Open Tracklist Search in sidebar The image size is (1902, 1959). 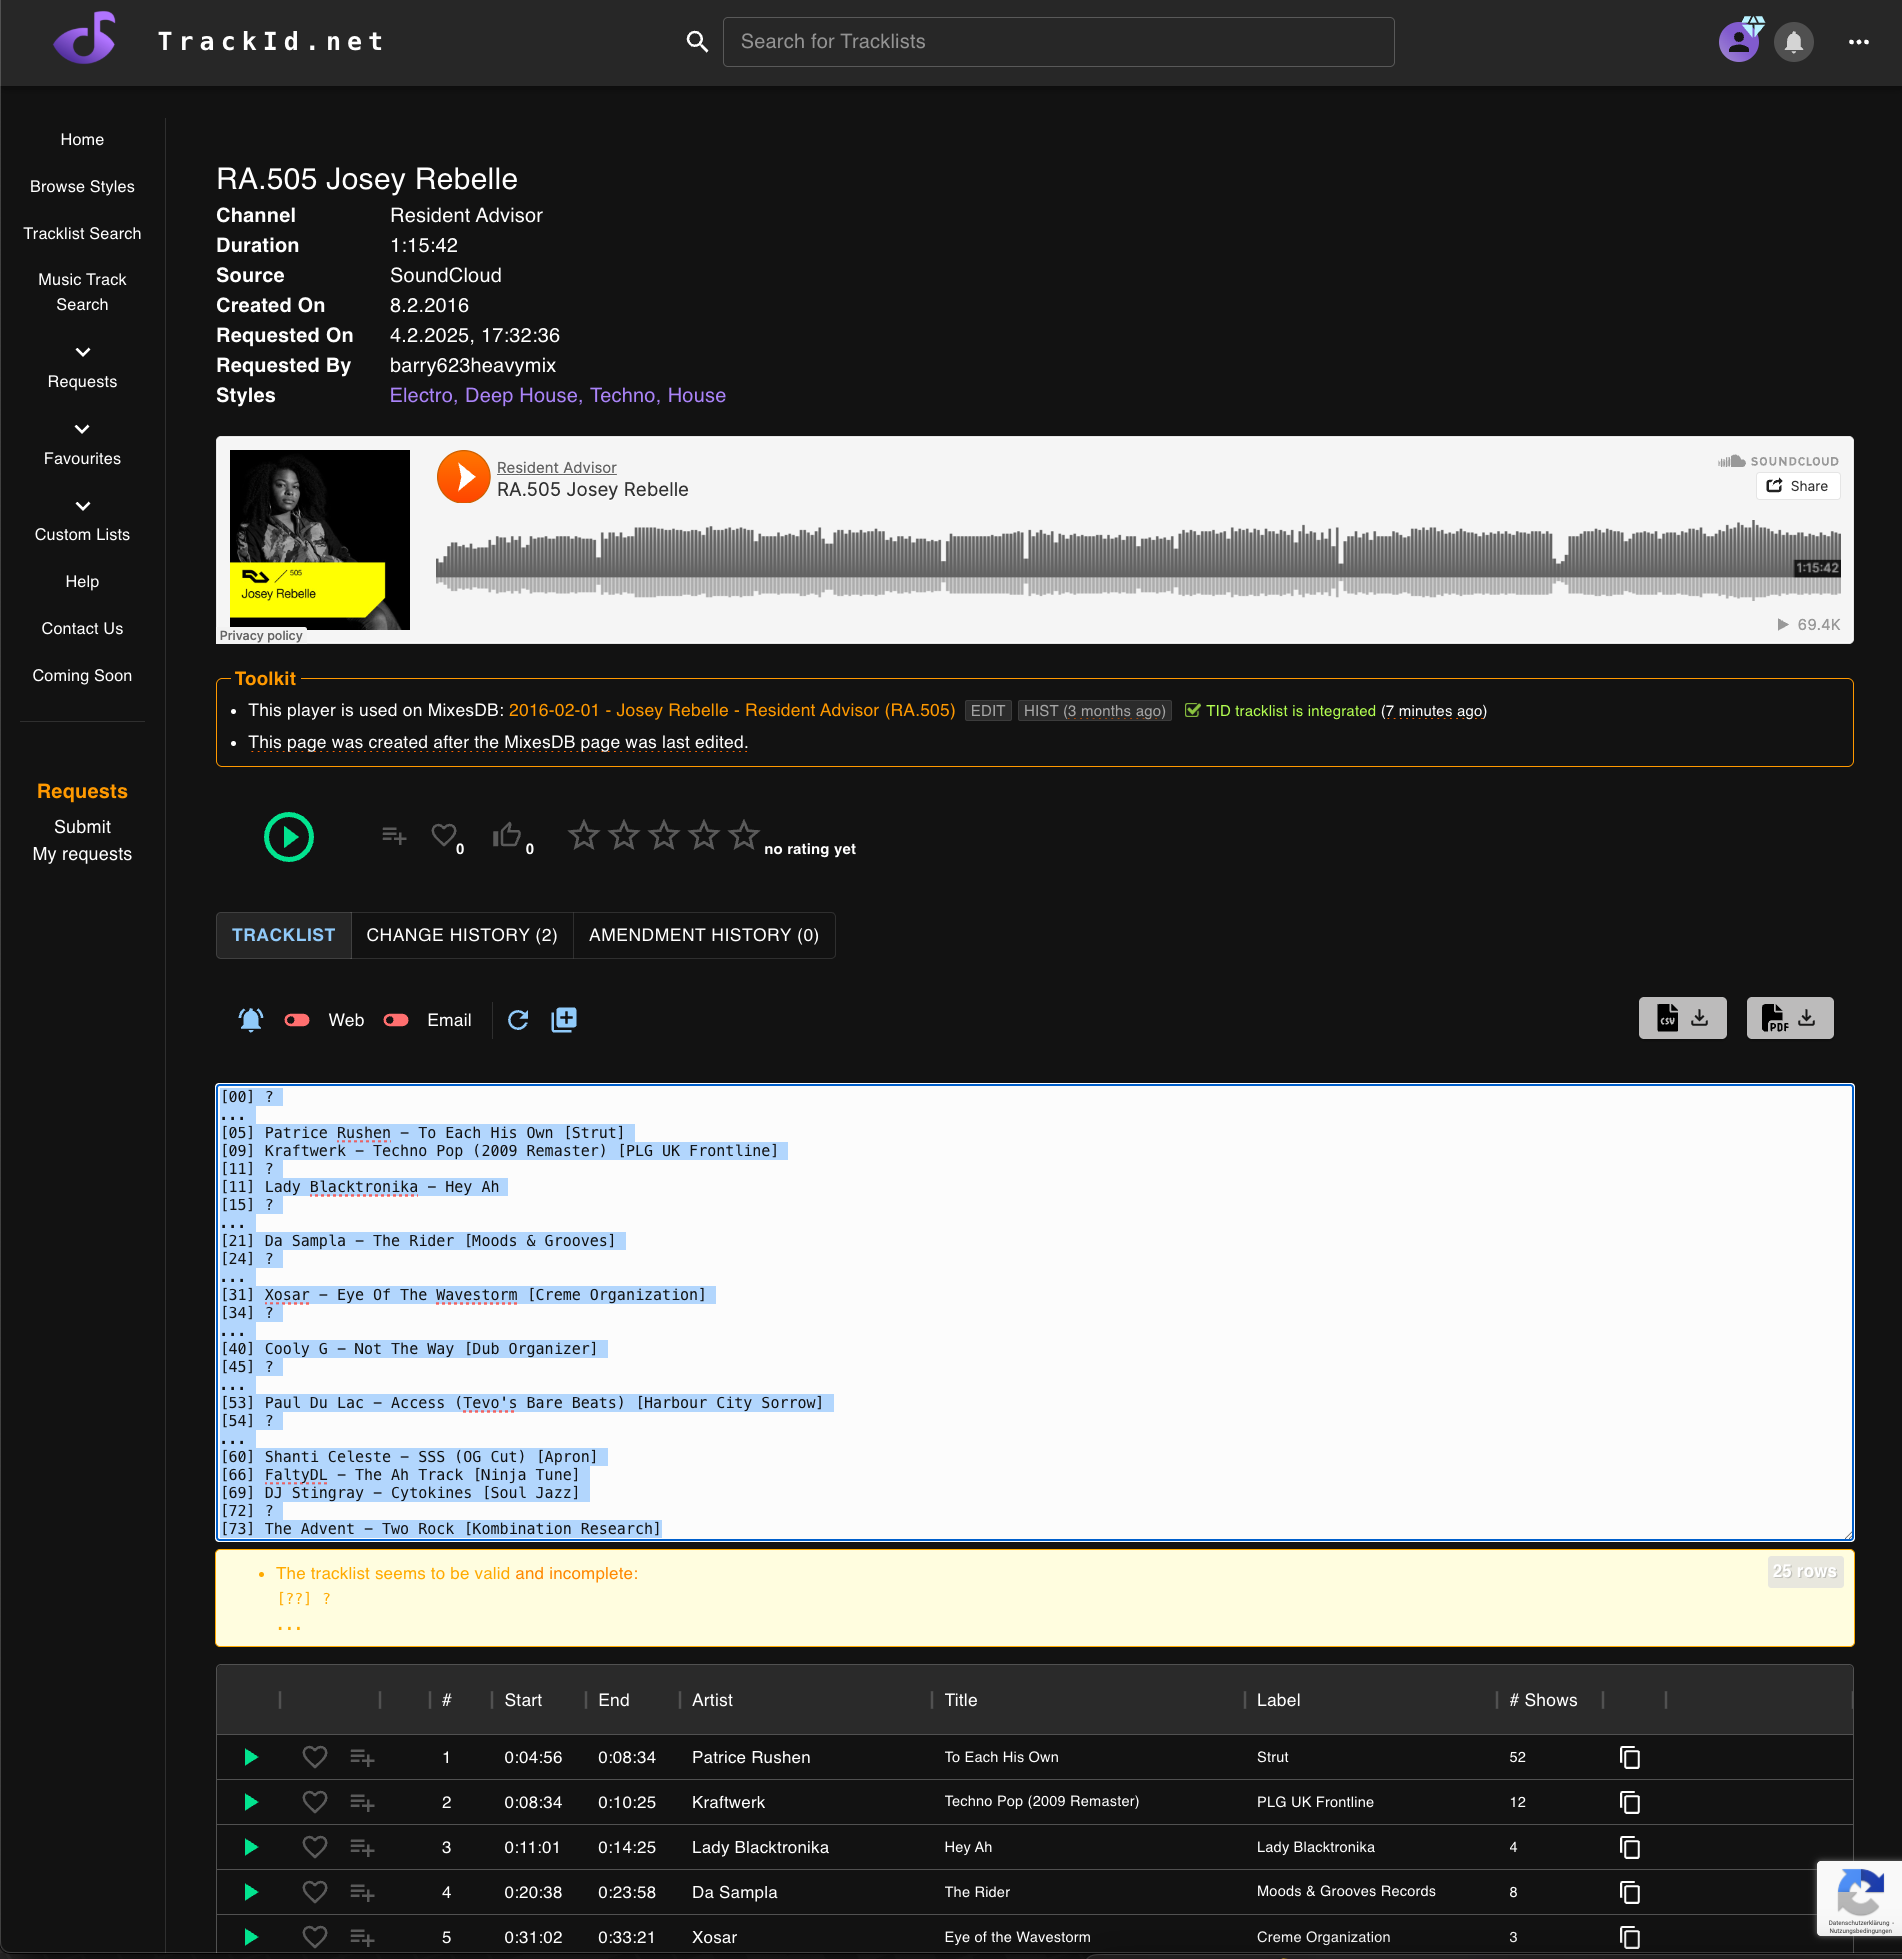tap(82, 234)
